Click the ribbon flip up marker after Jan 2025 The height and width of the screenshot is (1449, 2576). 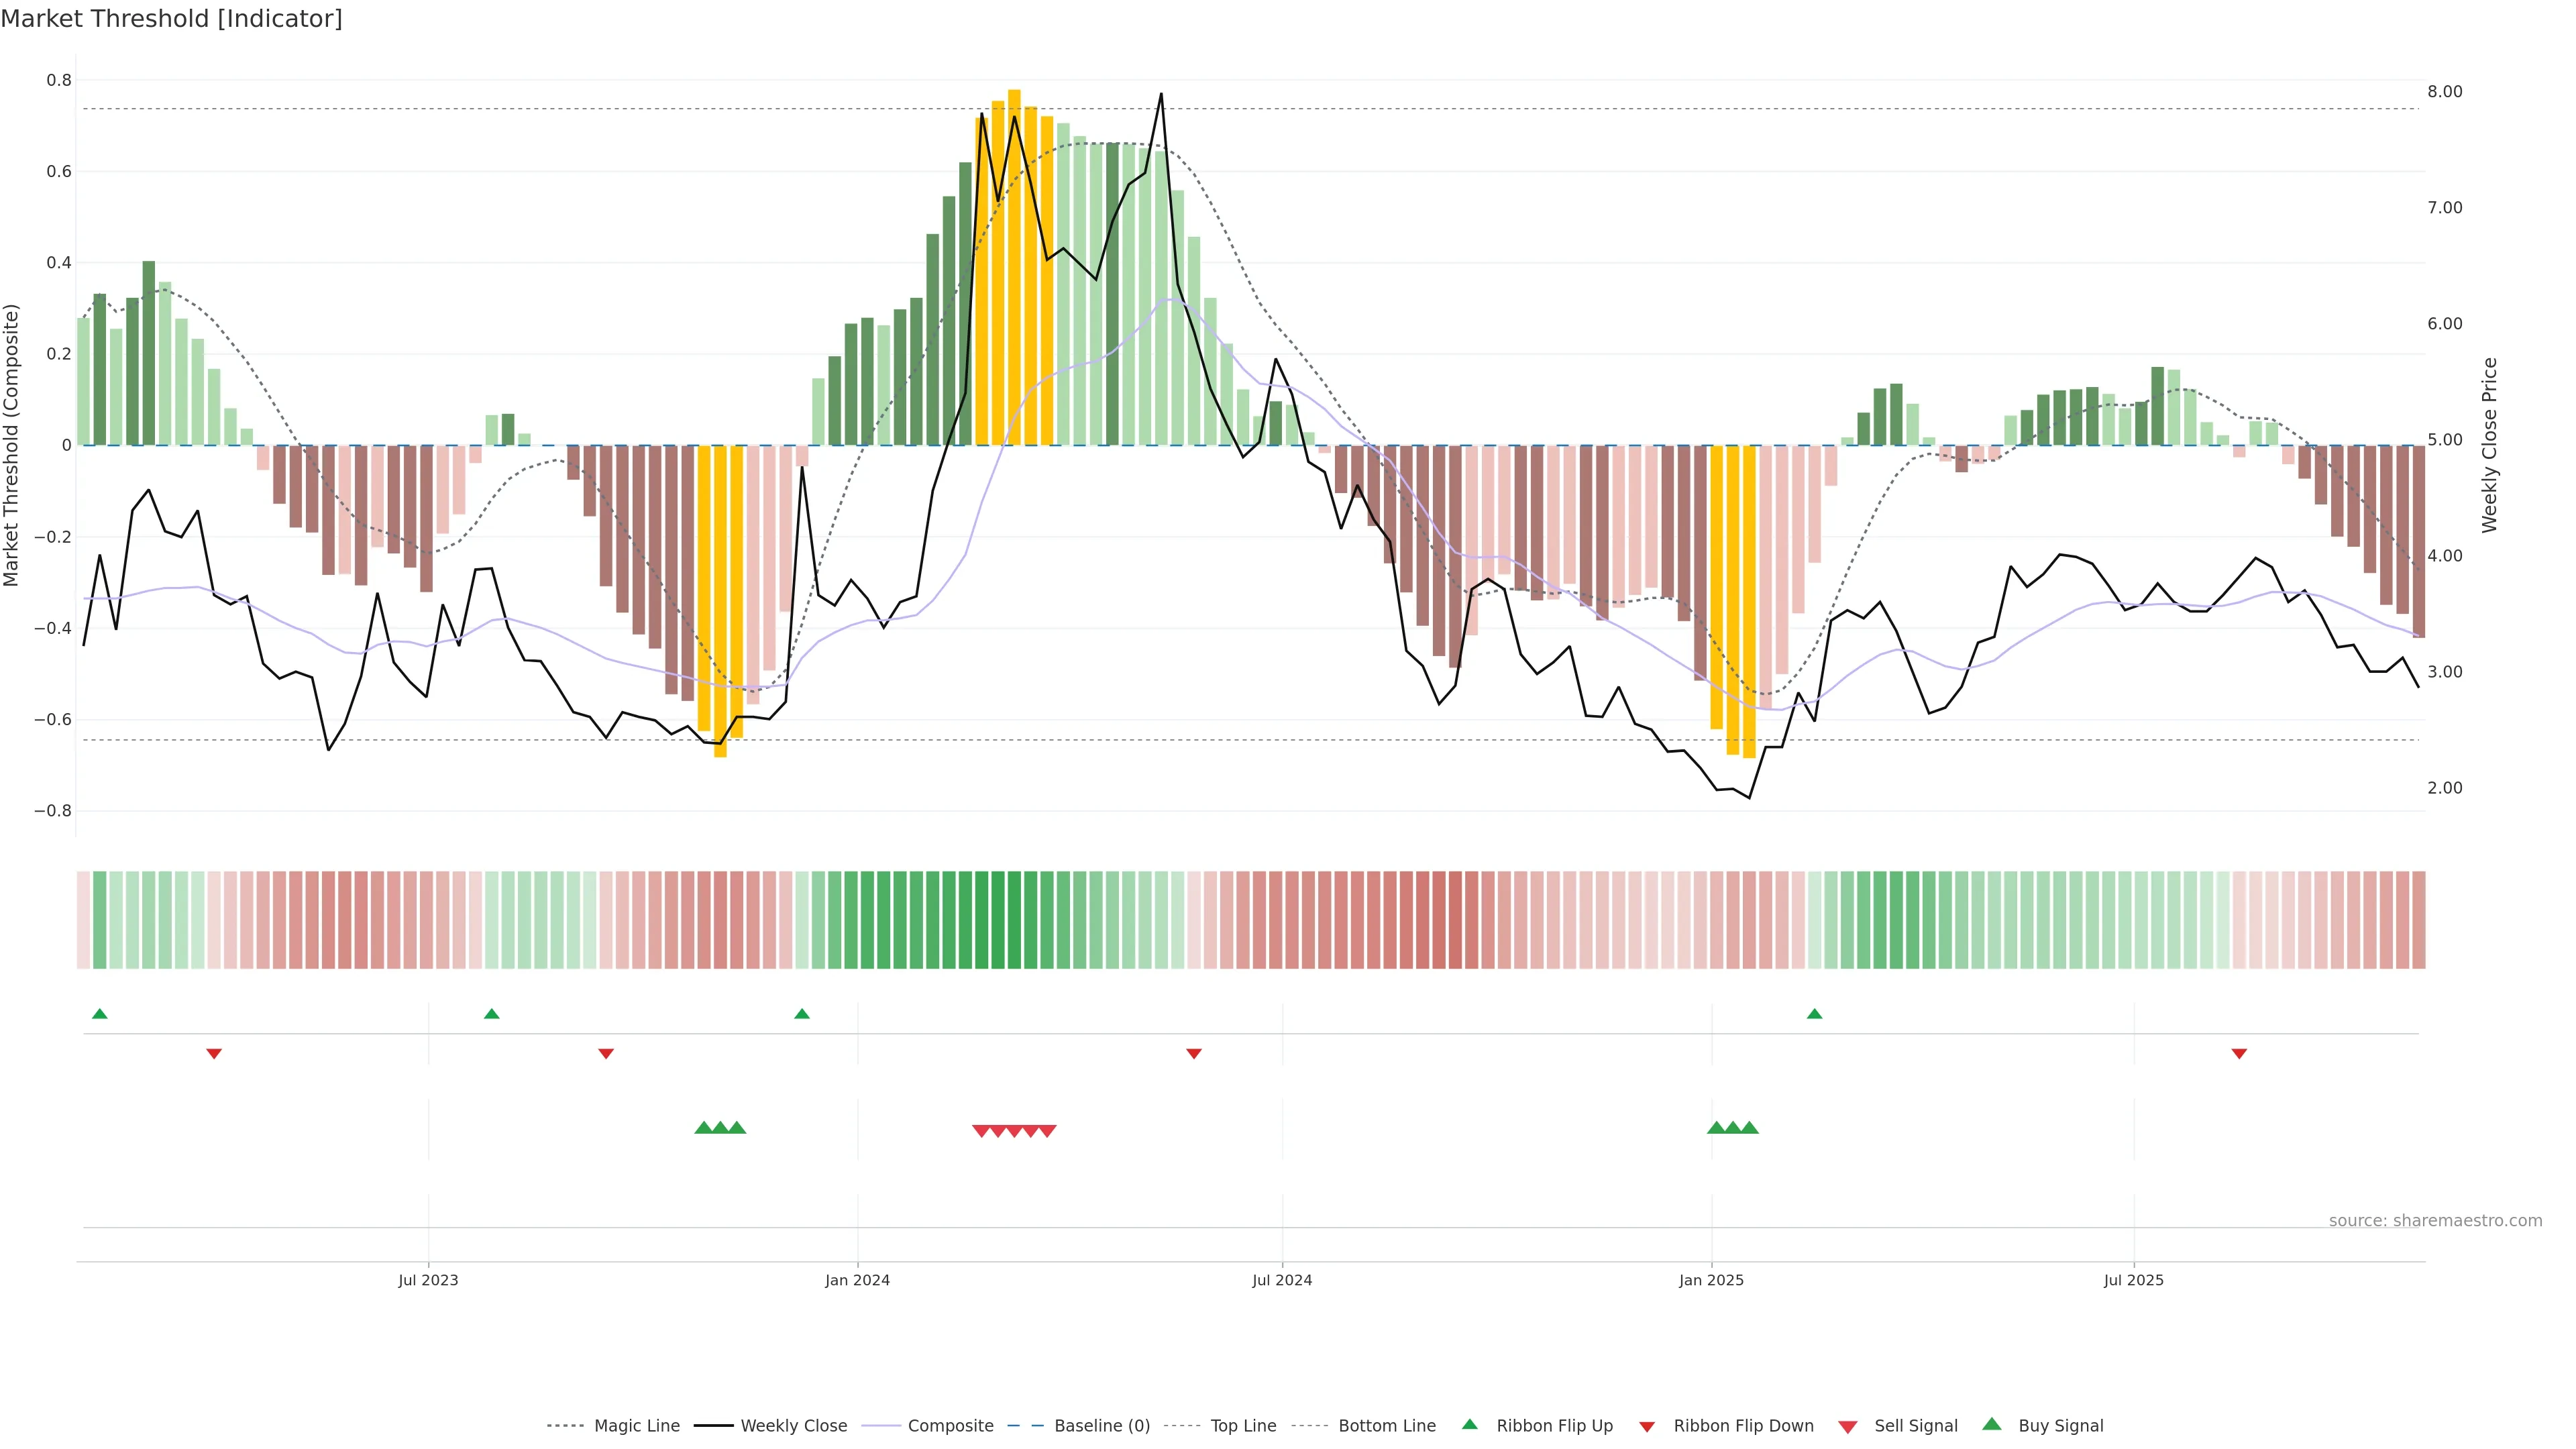1814,1014
